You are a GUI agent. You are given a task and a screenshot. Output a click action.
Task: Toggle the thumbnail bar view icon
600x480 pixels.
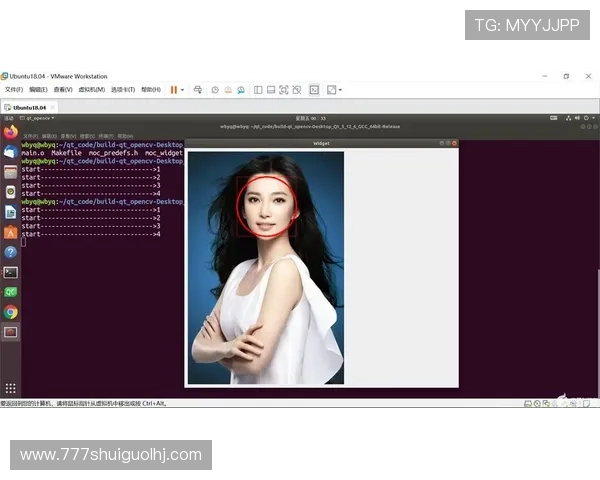pos(271,90)
